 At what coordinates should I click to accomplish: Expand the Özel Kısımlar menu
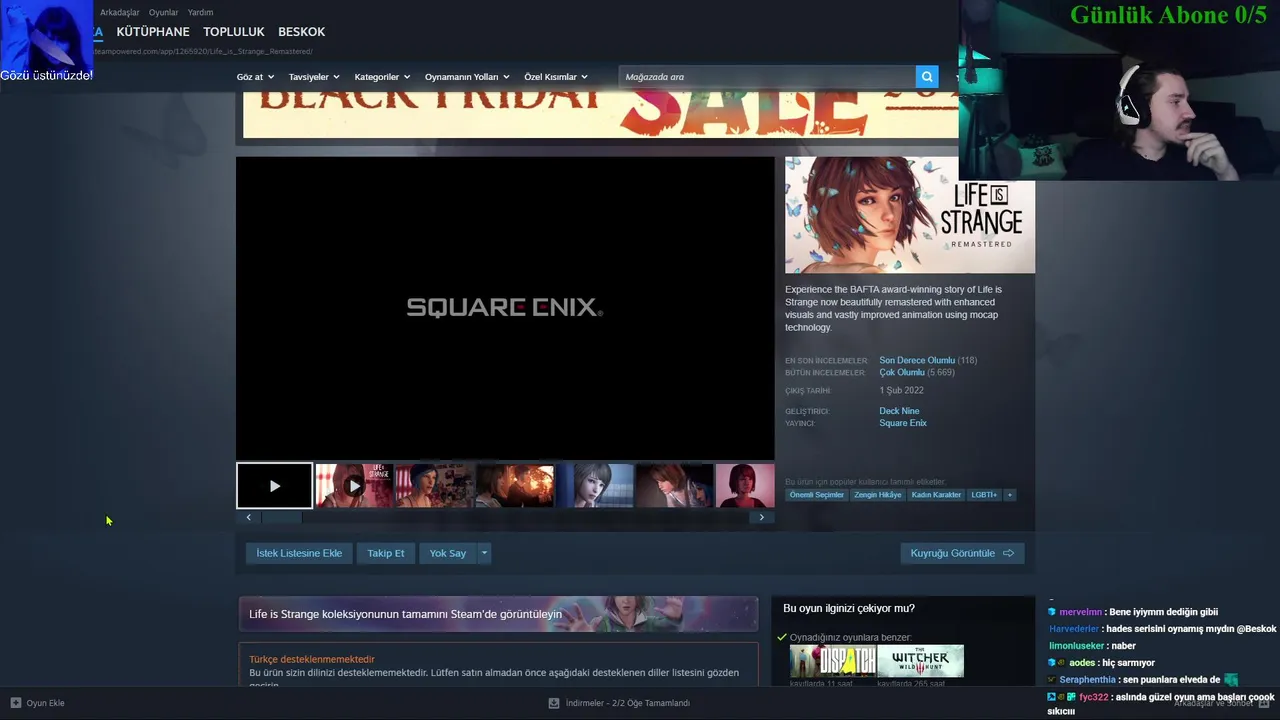coord(556,77)
